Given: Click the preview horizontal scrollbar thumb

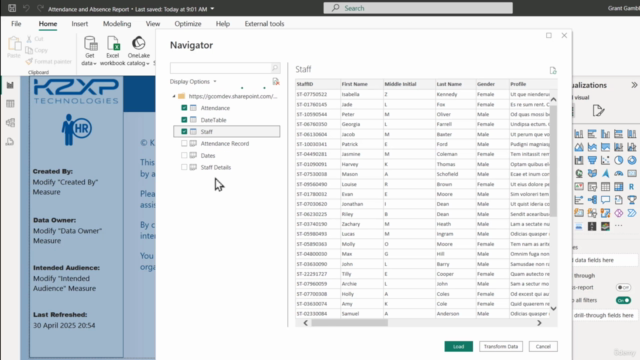Looking at the screenshot, I should click(350, 323).
